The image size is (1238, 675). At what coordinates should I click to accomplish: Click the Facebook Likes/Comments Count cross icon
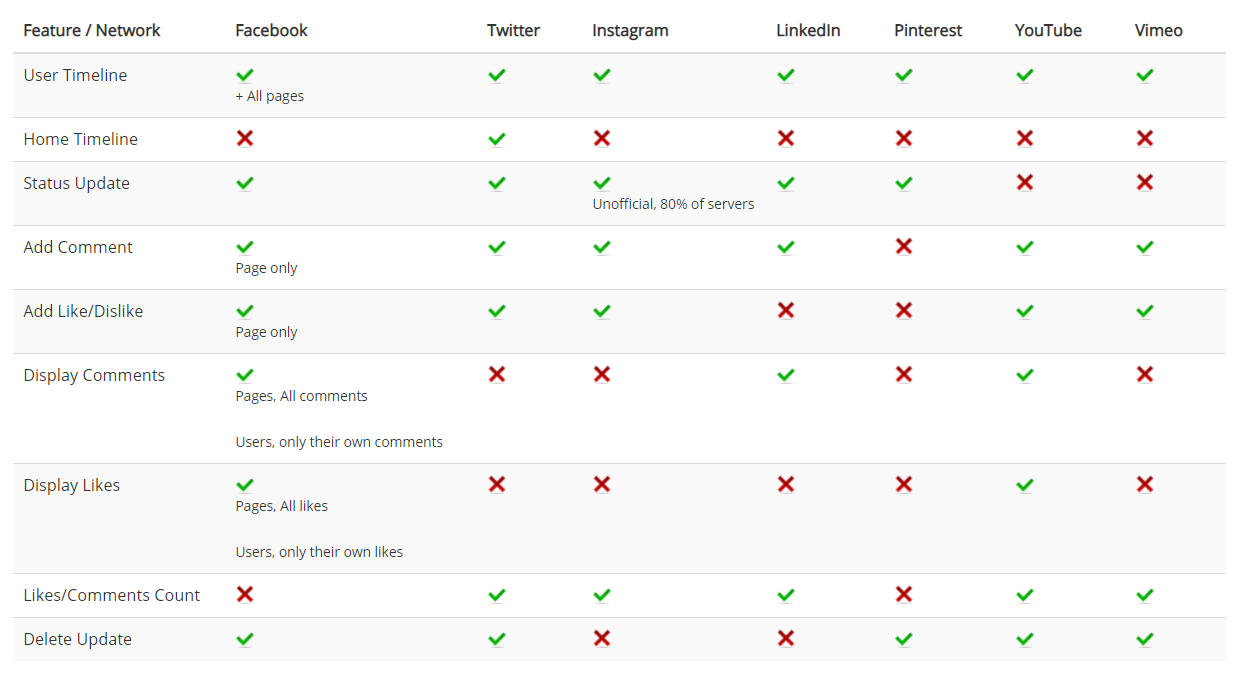[x=245, y=594]
